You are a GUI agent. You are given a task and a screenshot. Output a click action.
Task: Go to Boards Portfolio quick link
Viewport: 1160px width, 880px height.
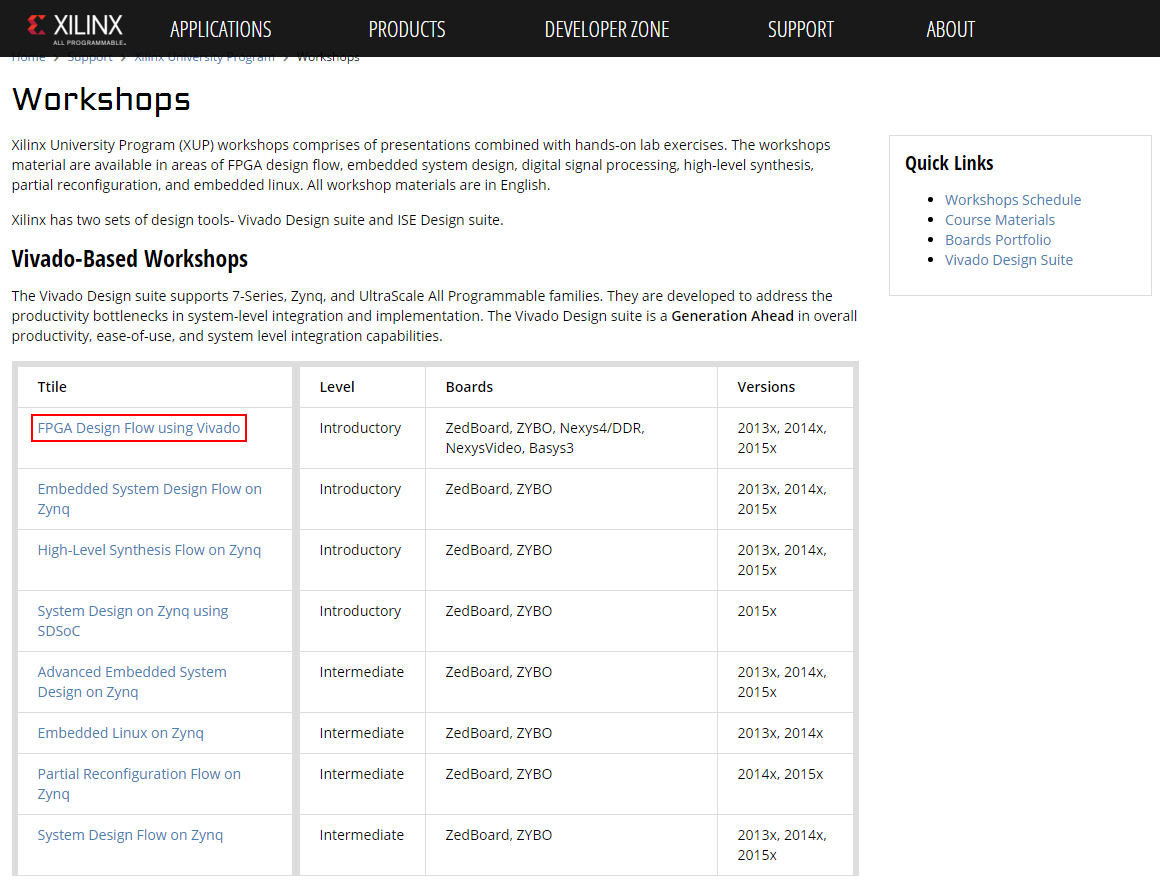coord(997,240)
